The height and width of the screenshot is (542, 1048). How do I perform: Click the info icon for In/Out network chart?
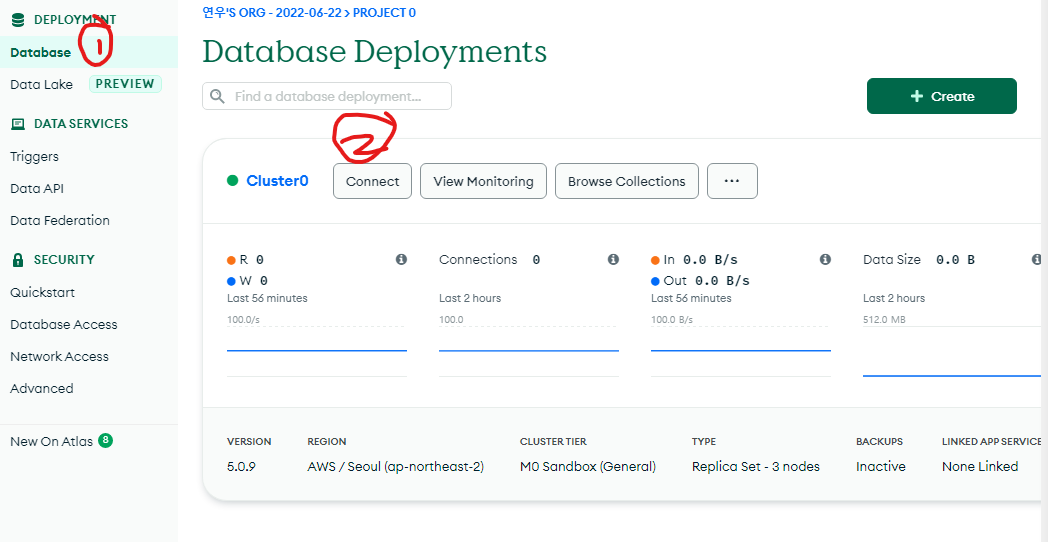tap(825, 259)
